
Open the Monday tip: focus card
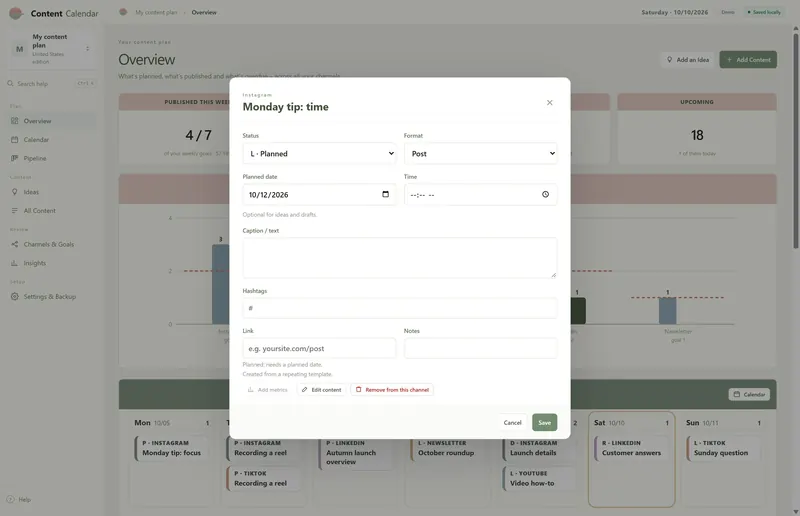(x=172, y=448)
